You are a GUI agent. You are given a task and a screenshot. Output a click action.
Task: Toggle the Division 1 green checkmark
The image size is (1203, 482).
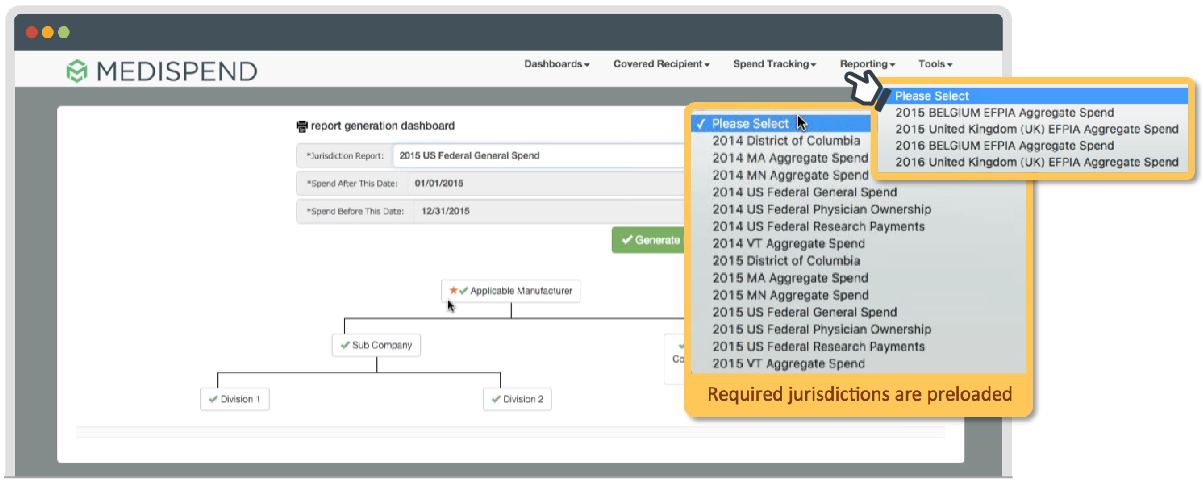(x=213, y=399)
